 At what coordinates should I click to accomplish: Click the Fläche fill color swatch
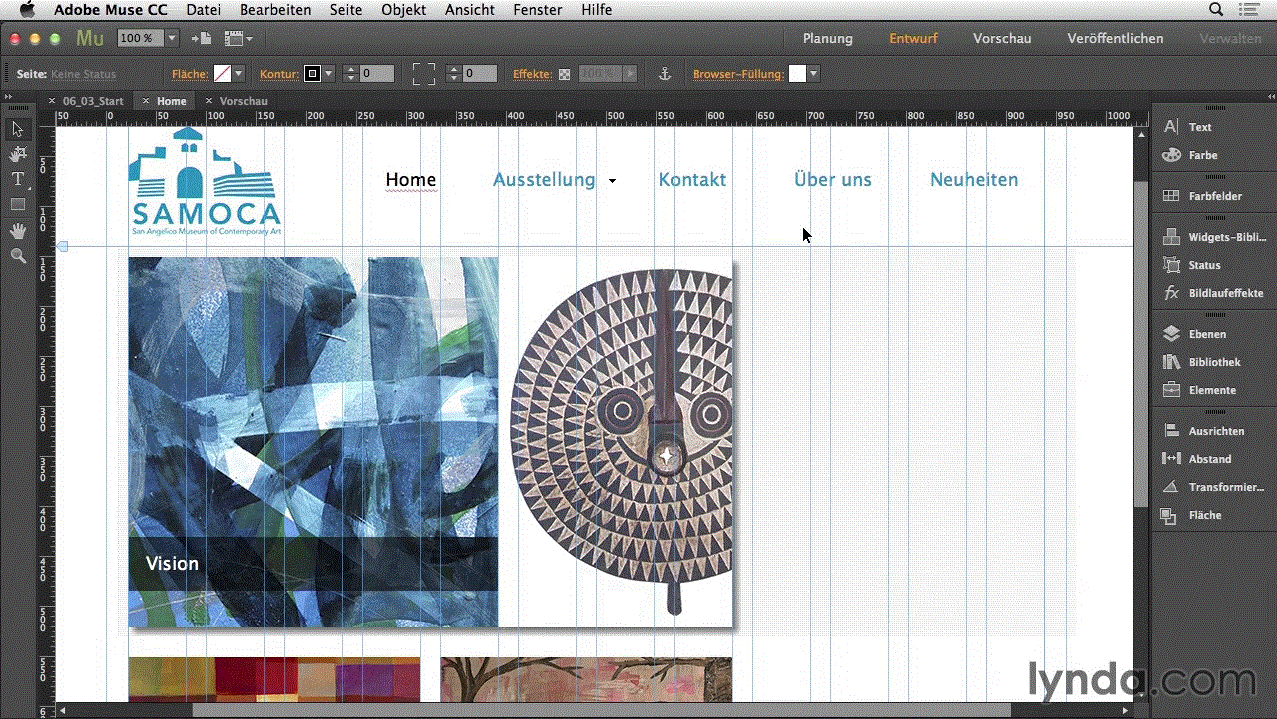tap(222, 74)
